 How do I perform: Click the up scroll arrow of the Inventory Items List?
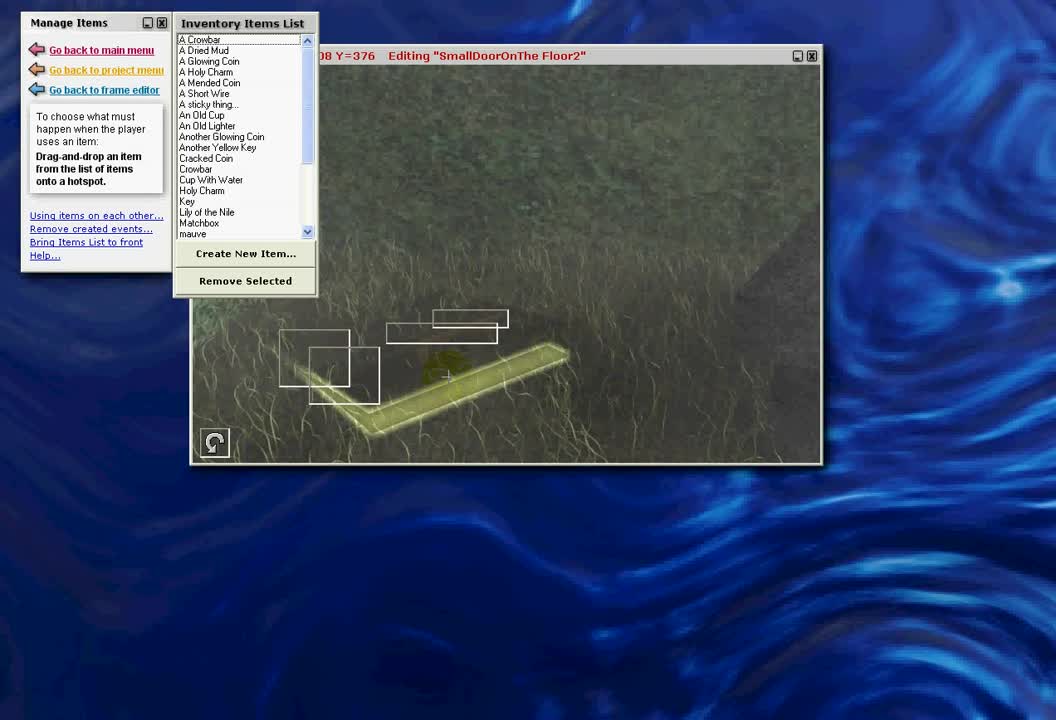pos(307,39)
